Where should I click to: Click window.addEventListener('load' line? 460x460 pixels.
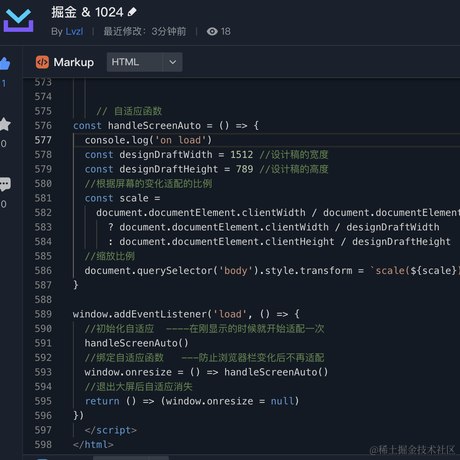(186, 314)
